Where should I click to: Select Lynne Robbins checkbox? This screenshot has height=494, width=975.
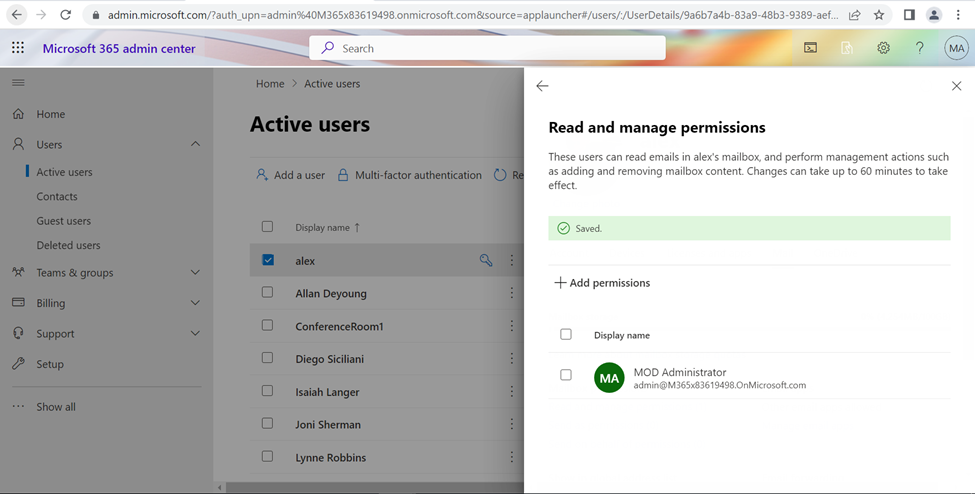tap(267, 456)
